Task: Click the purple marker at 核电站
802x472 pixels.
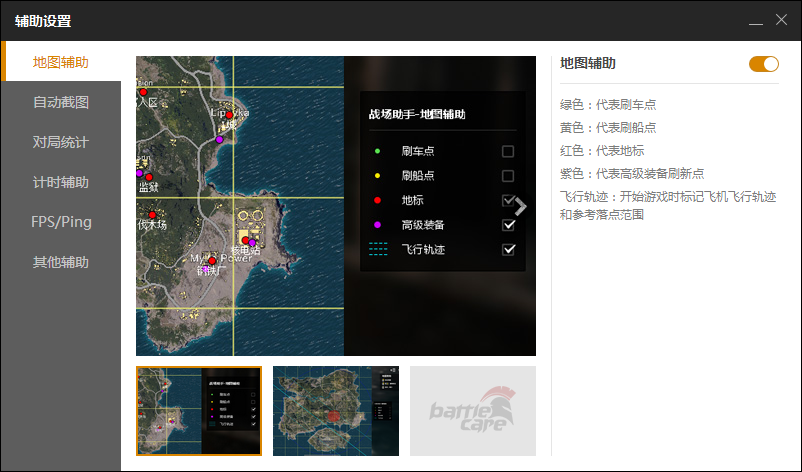Action: pos(252,242)
